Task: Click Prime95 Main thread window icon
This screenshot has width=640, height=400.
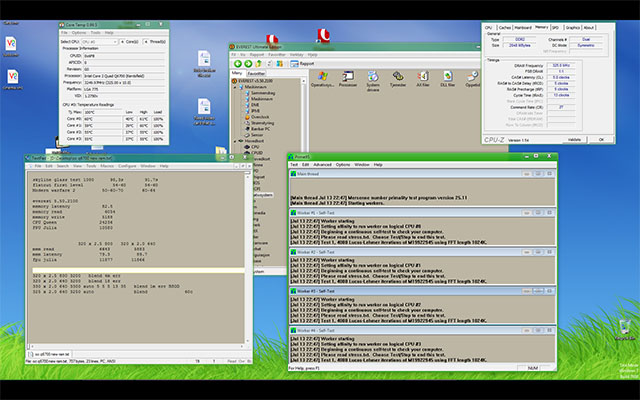Action: 293,174
